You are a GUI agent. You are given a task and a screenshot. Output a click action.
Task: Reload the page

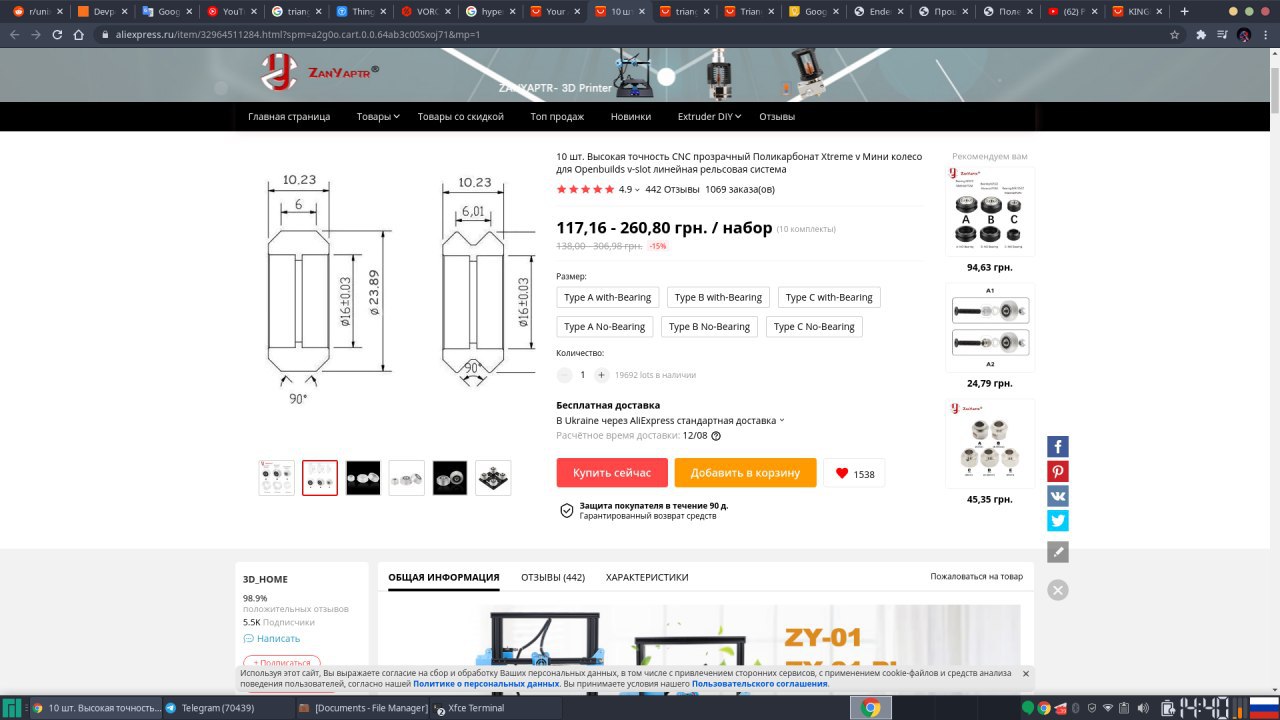[x=59, y=34]
